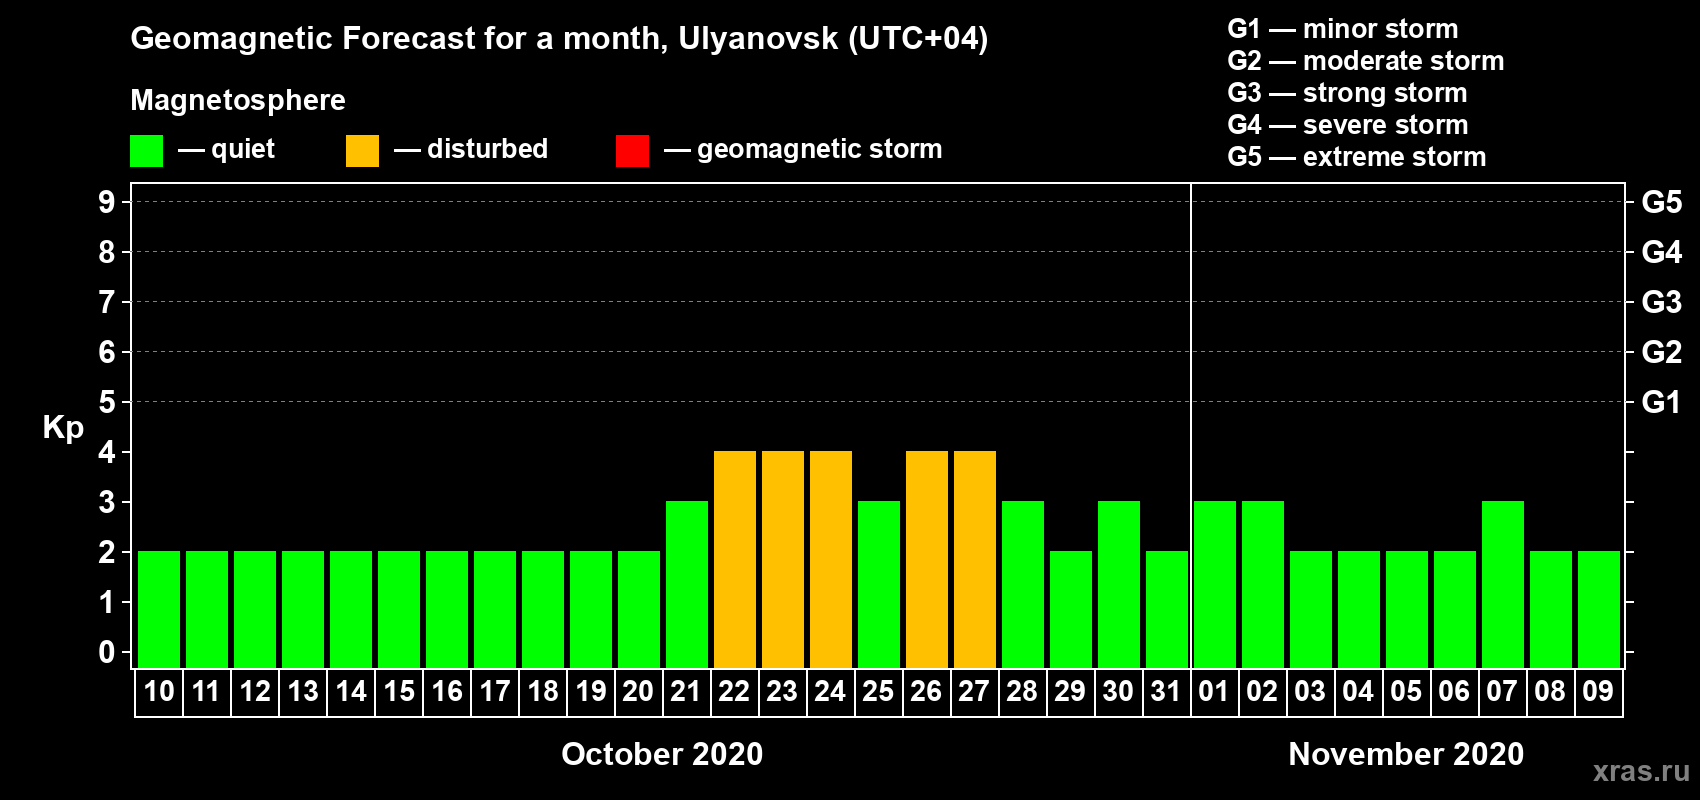Click the 'G4 — severe storm' legend line
Screen dimensions: 1700x800
[x=1347, y=125]
